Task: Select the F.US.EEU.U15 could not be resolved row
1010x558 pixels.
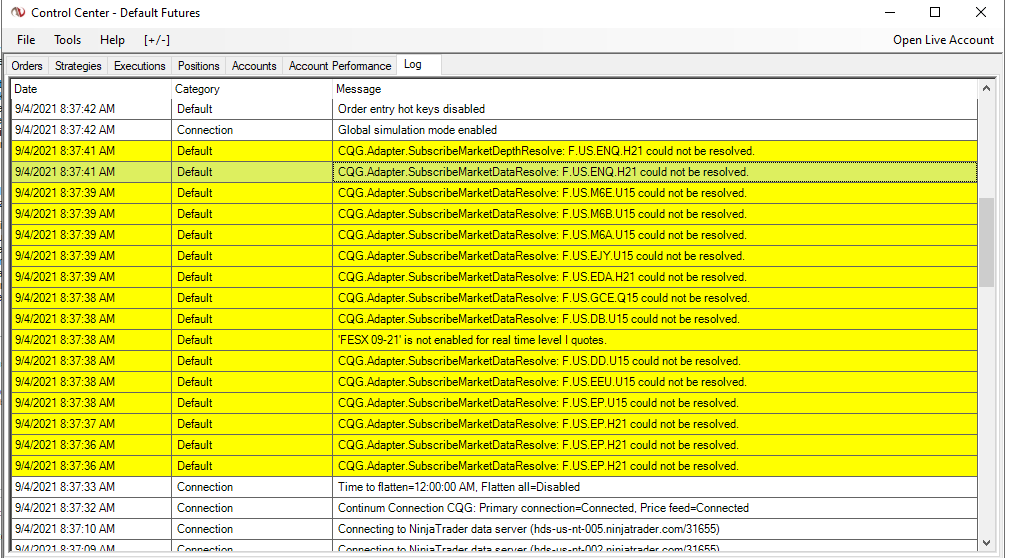Action: [494, 382]
